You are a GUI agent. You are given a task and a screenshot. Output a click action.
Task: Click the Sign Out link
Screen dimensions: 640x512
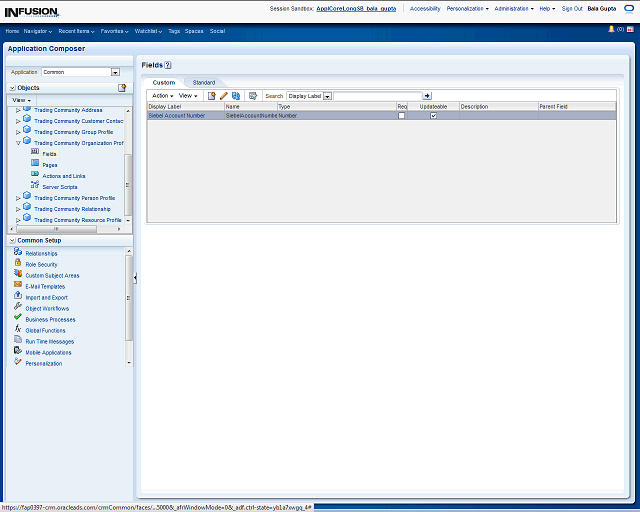[572, 8]
